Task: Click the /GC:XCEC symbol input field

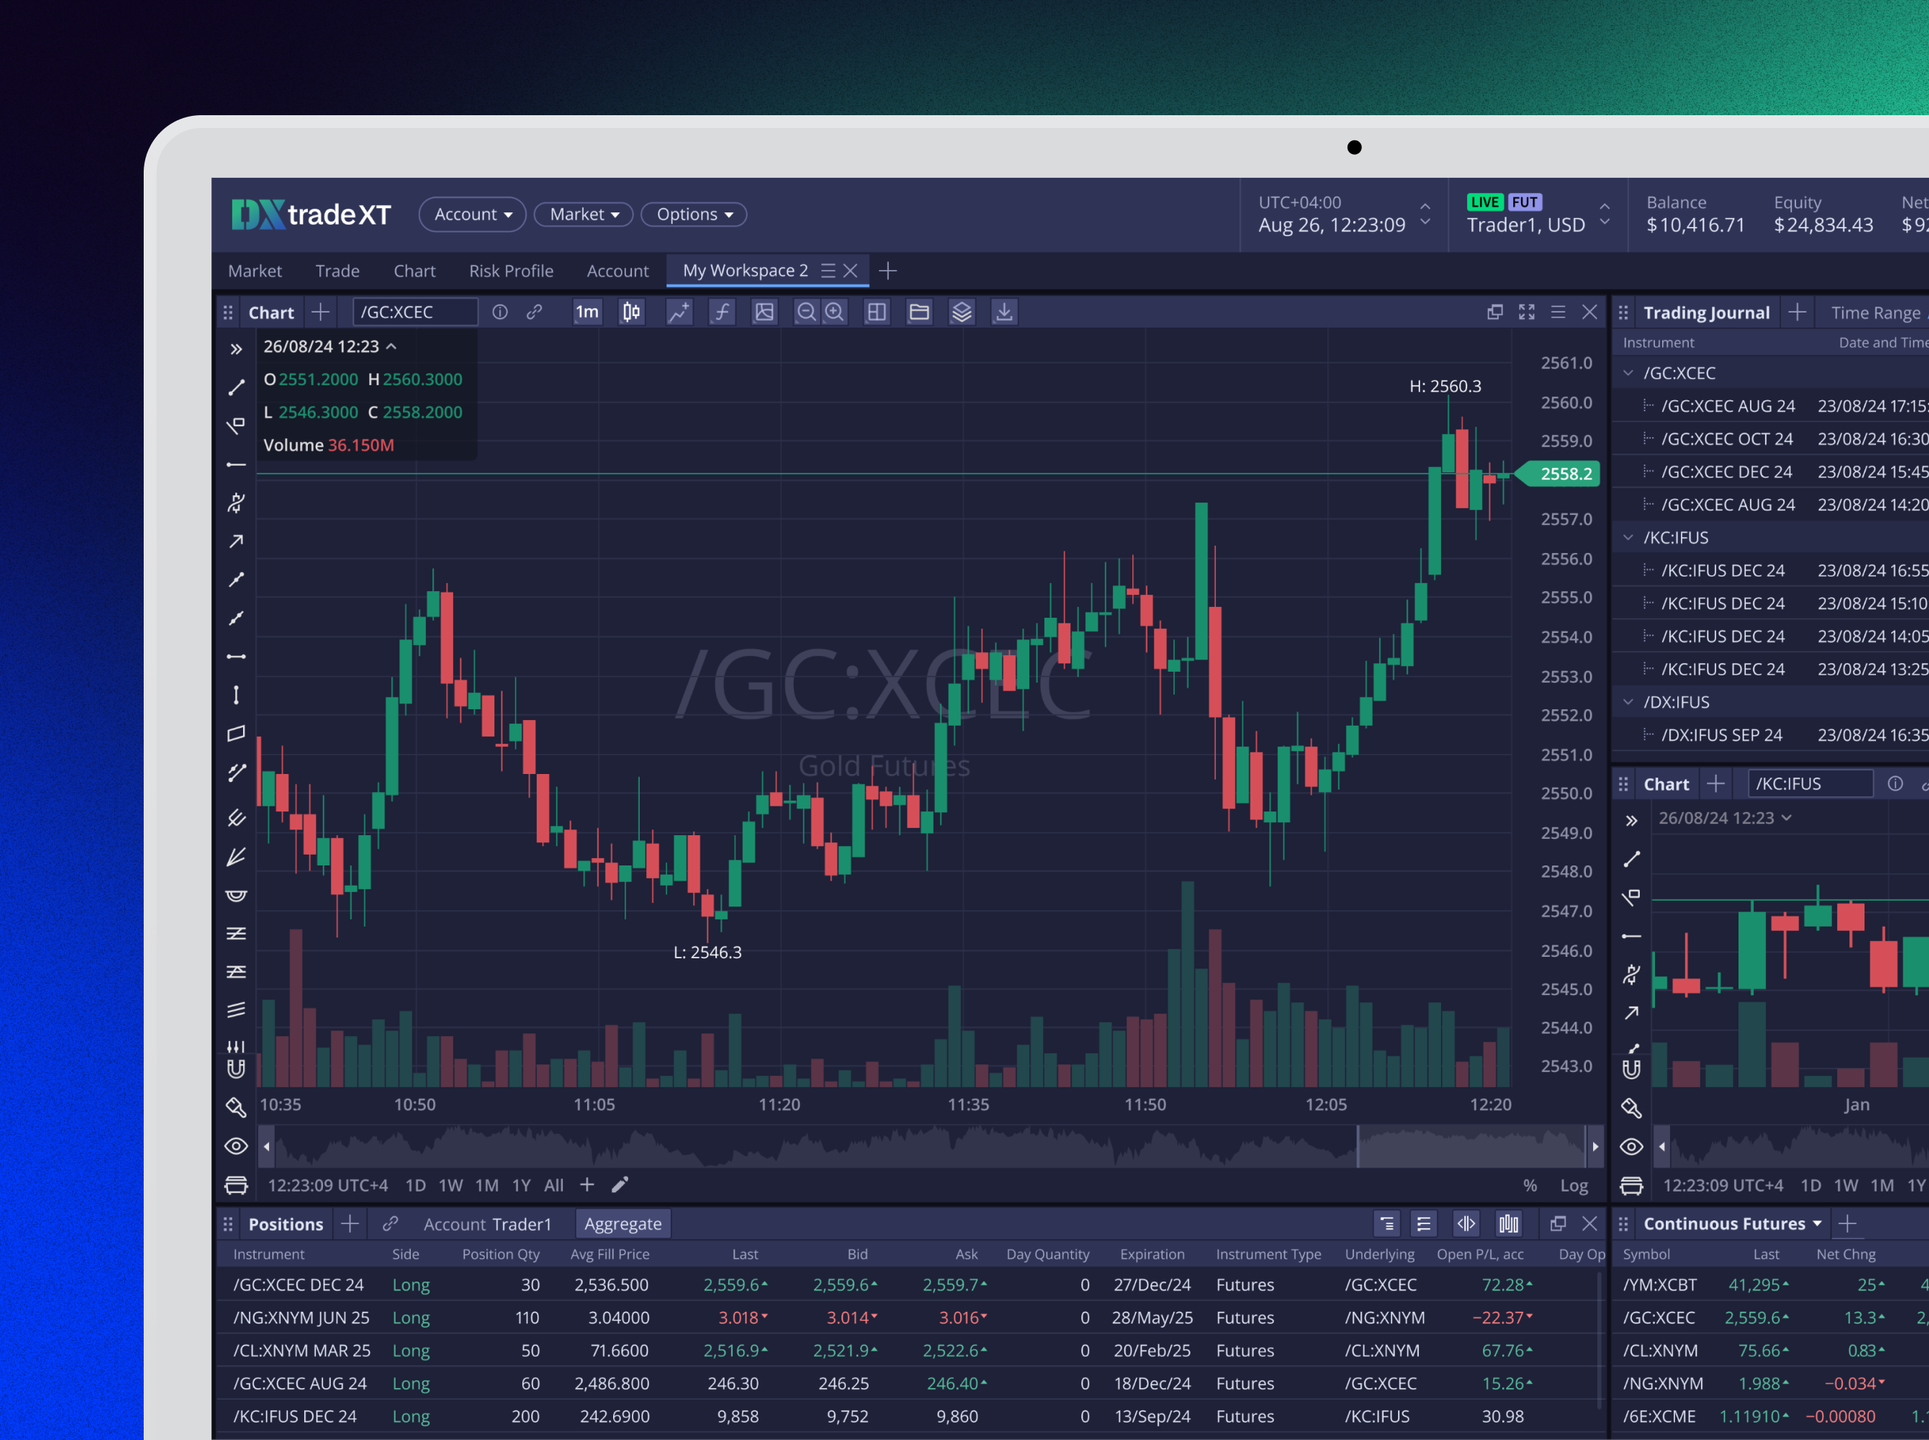Action: pyautogui.click(x=414, y=312)
